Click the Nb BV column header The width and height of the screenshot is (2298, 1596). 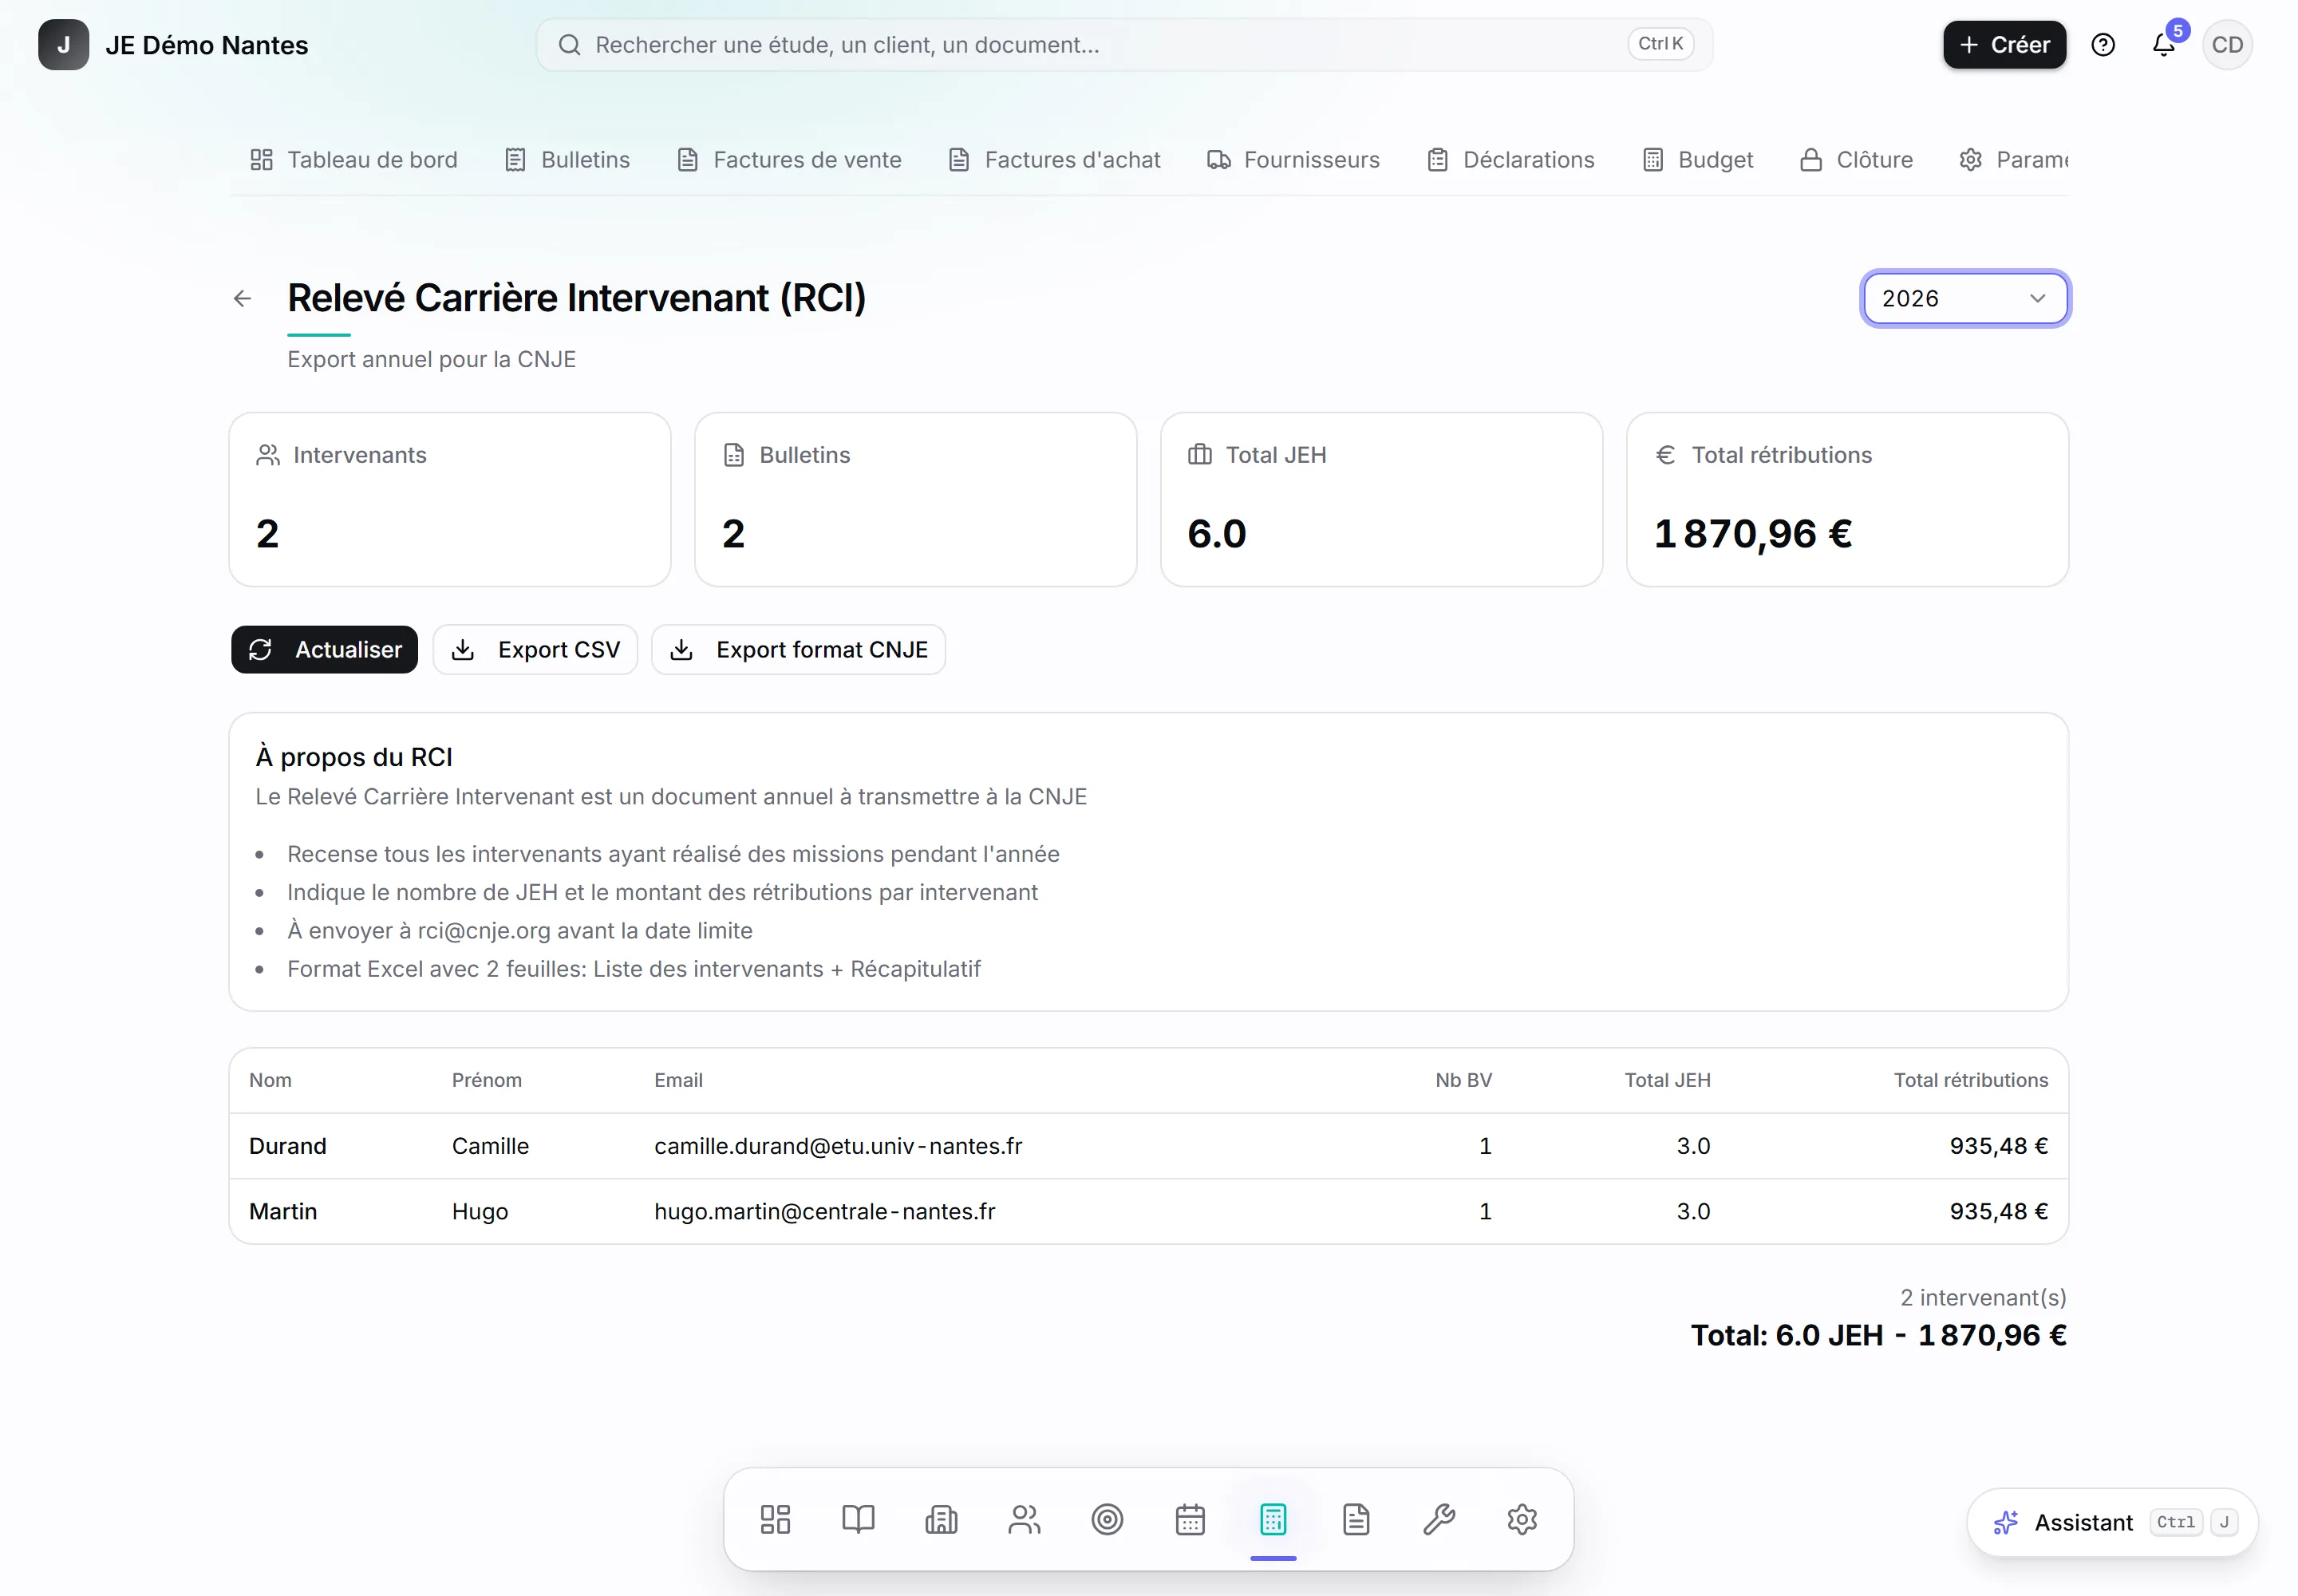[1463, 1080]
